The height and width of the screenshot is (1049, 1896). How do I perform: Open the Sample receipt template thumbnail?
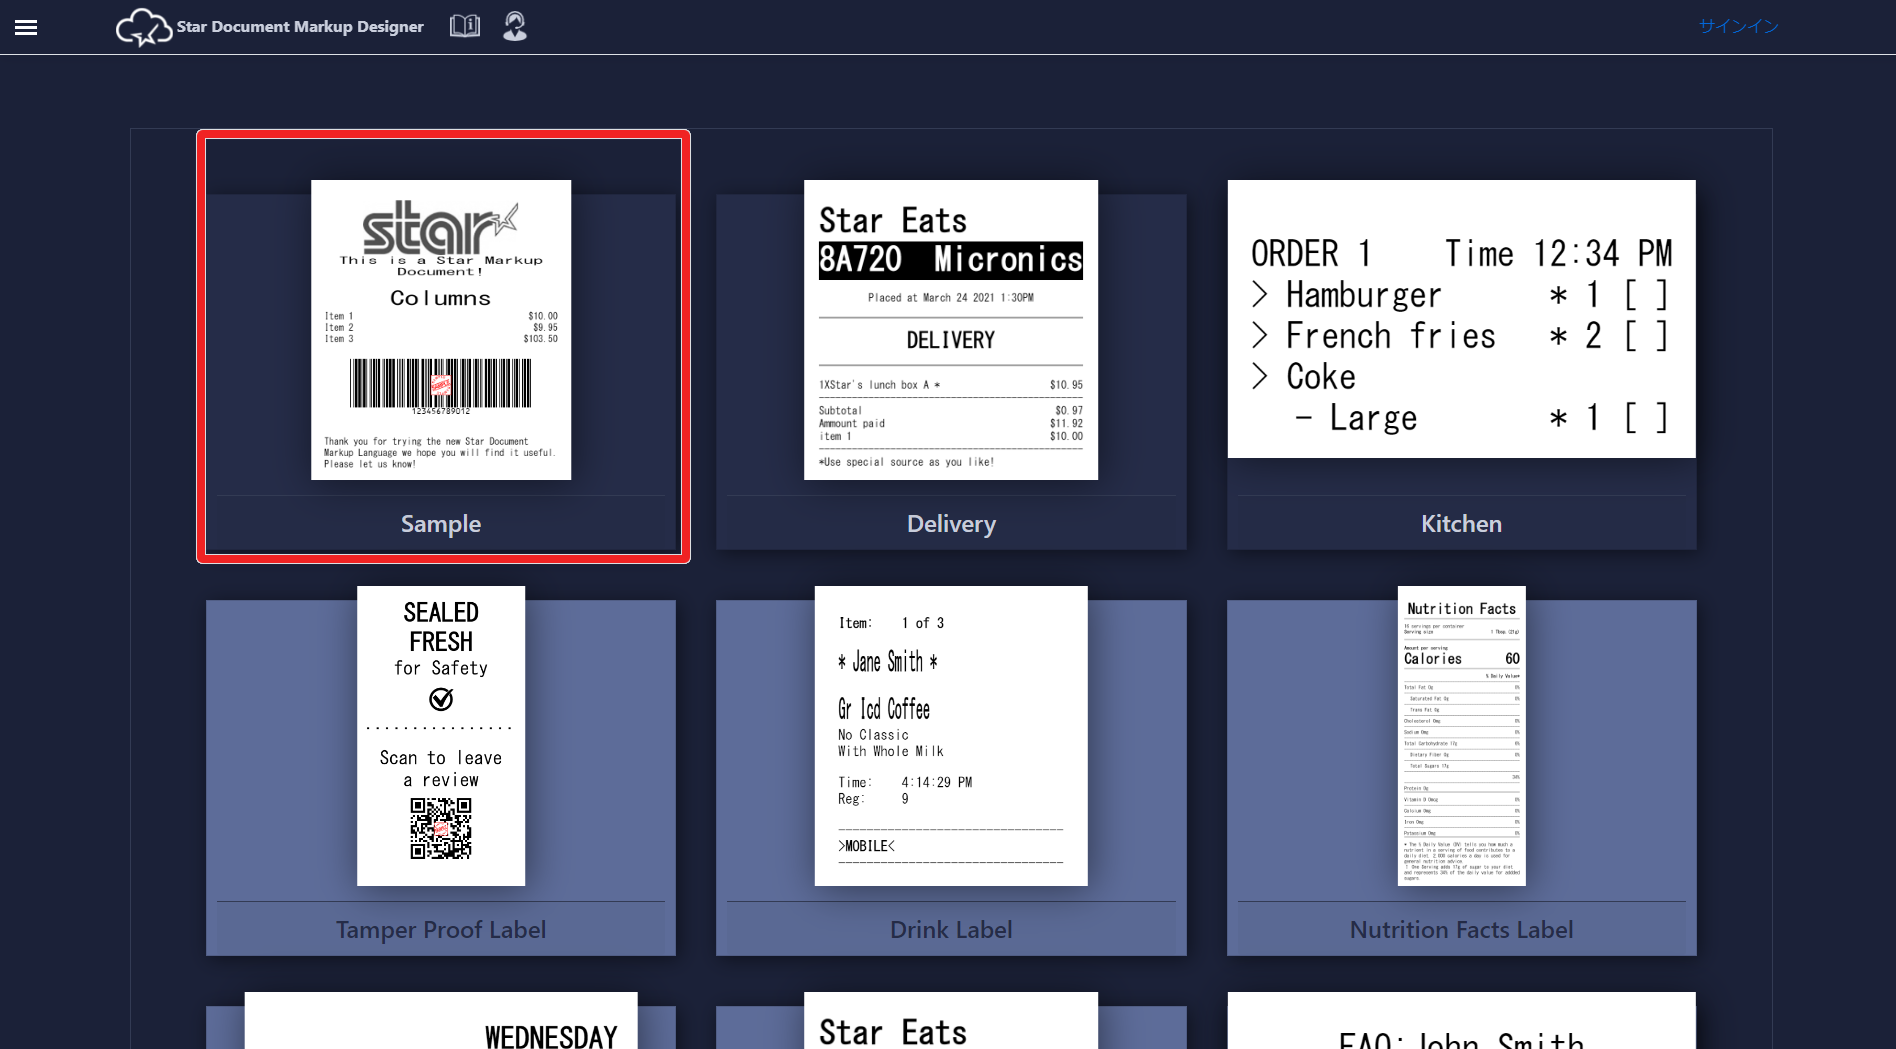[441, 330]
